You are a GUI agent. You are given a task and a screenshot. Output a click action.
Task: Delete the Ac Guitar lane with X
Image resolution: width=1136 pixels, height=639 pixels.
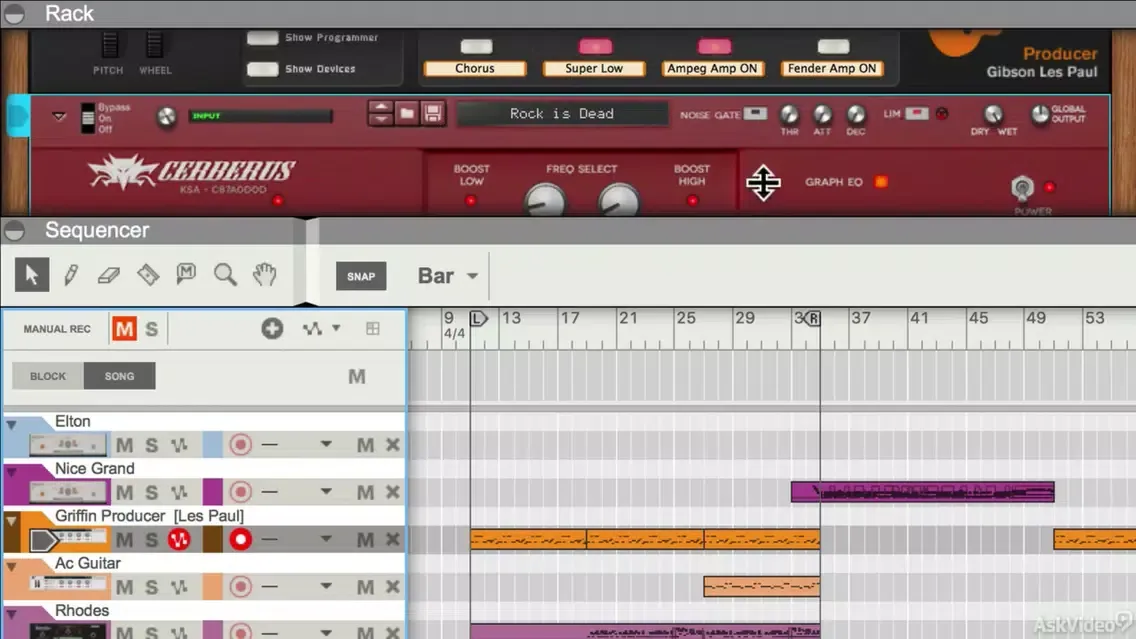pos(393,586)
